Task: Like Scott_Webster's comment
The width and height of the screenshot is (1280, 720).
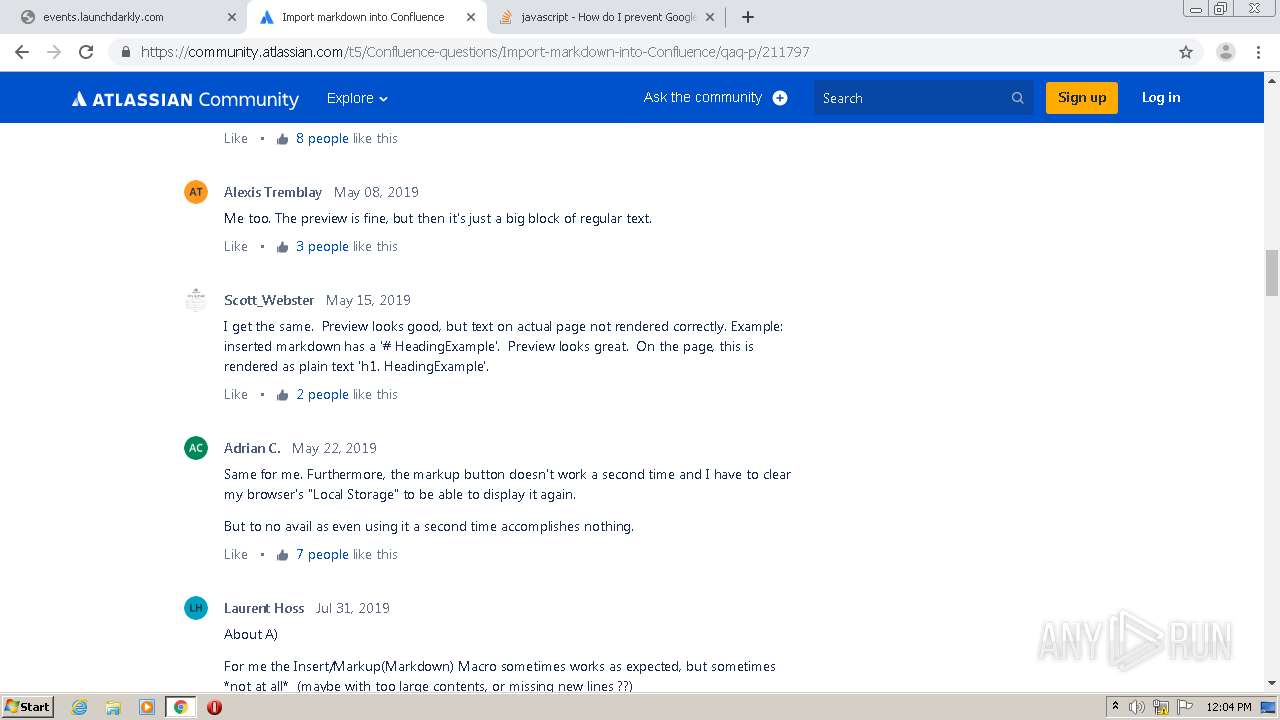Action: pos(236,395)
